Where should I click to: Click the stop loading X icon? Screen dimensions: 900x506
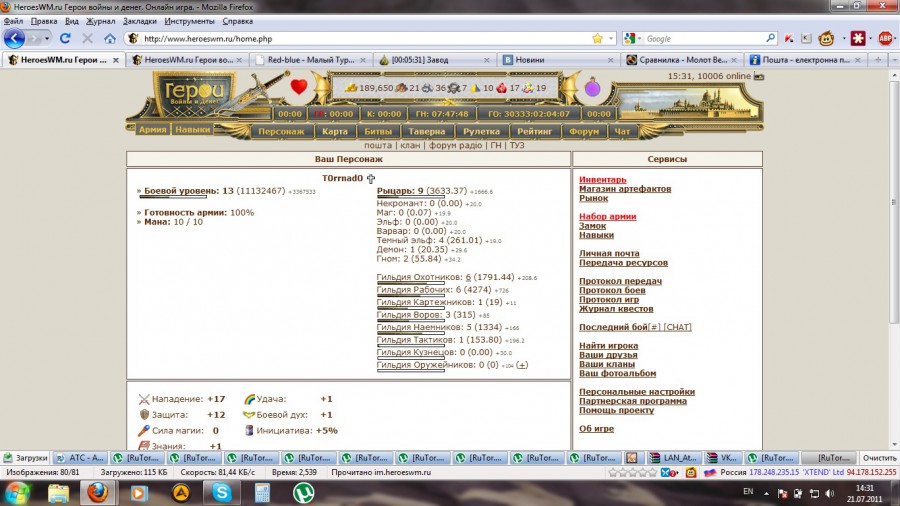tap(87, 38)
